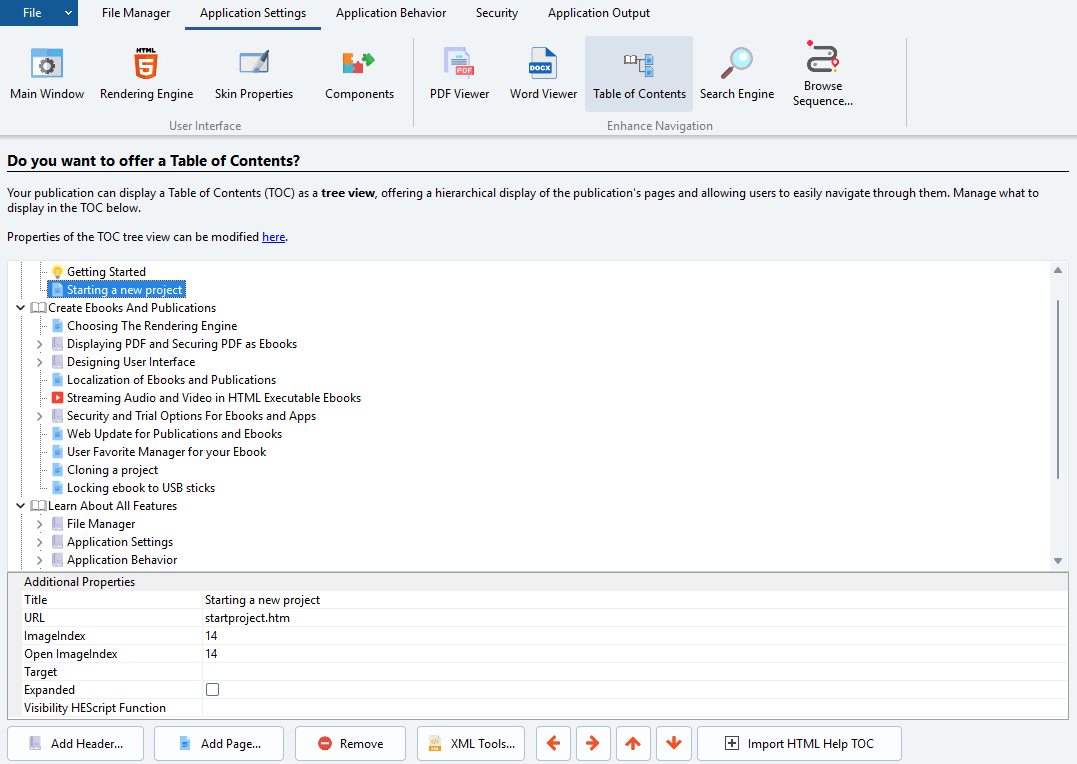Switch to the Security tab
The image size is (1077, 764).
tap(497, 13)
